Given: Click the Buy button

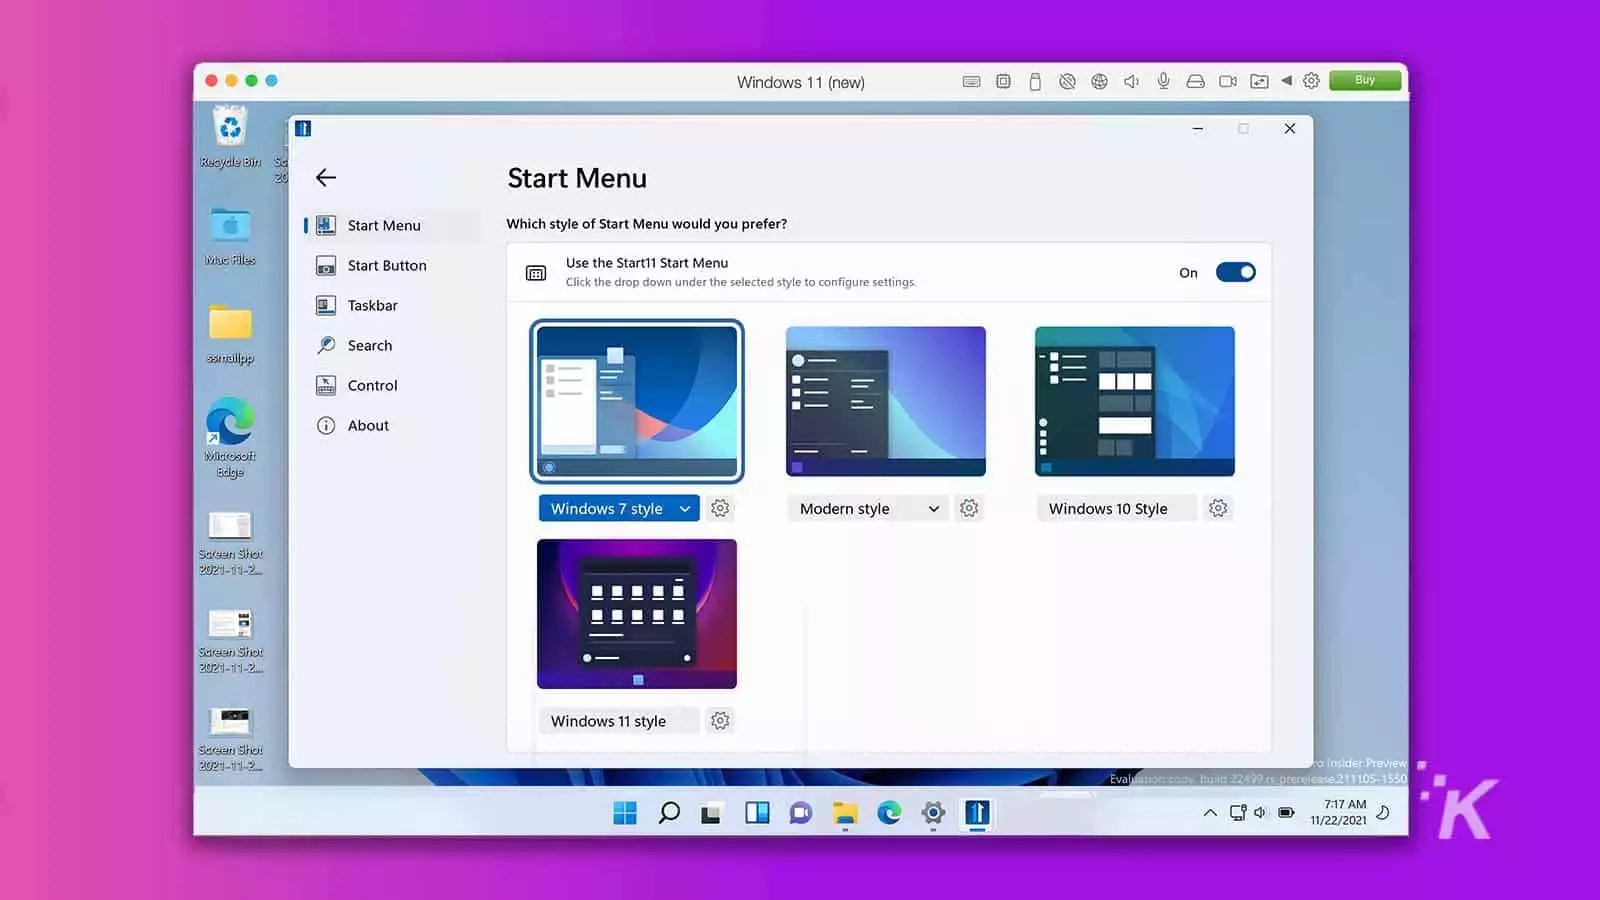Looking at the screenshot, I should point(1364,80).
